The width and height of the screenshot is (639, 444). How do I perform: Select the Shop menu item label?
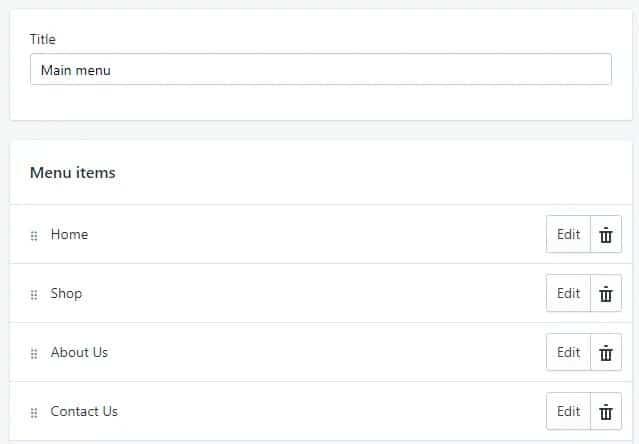[x=66, y=293]
